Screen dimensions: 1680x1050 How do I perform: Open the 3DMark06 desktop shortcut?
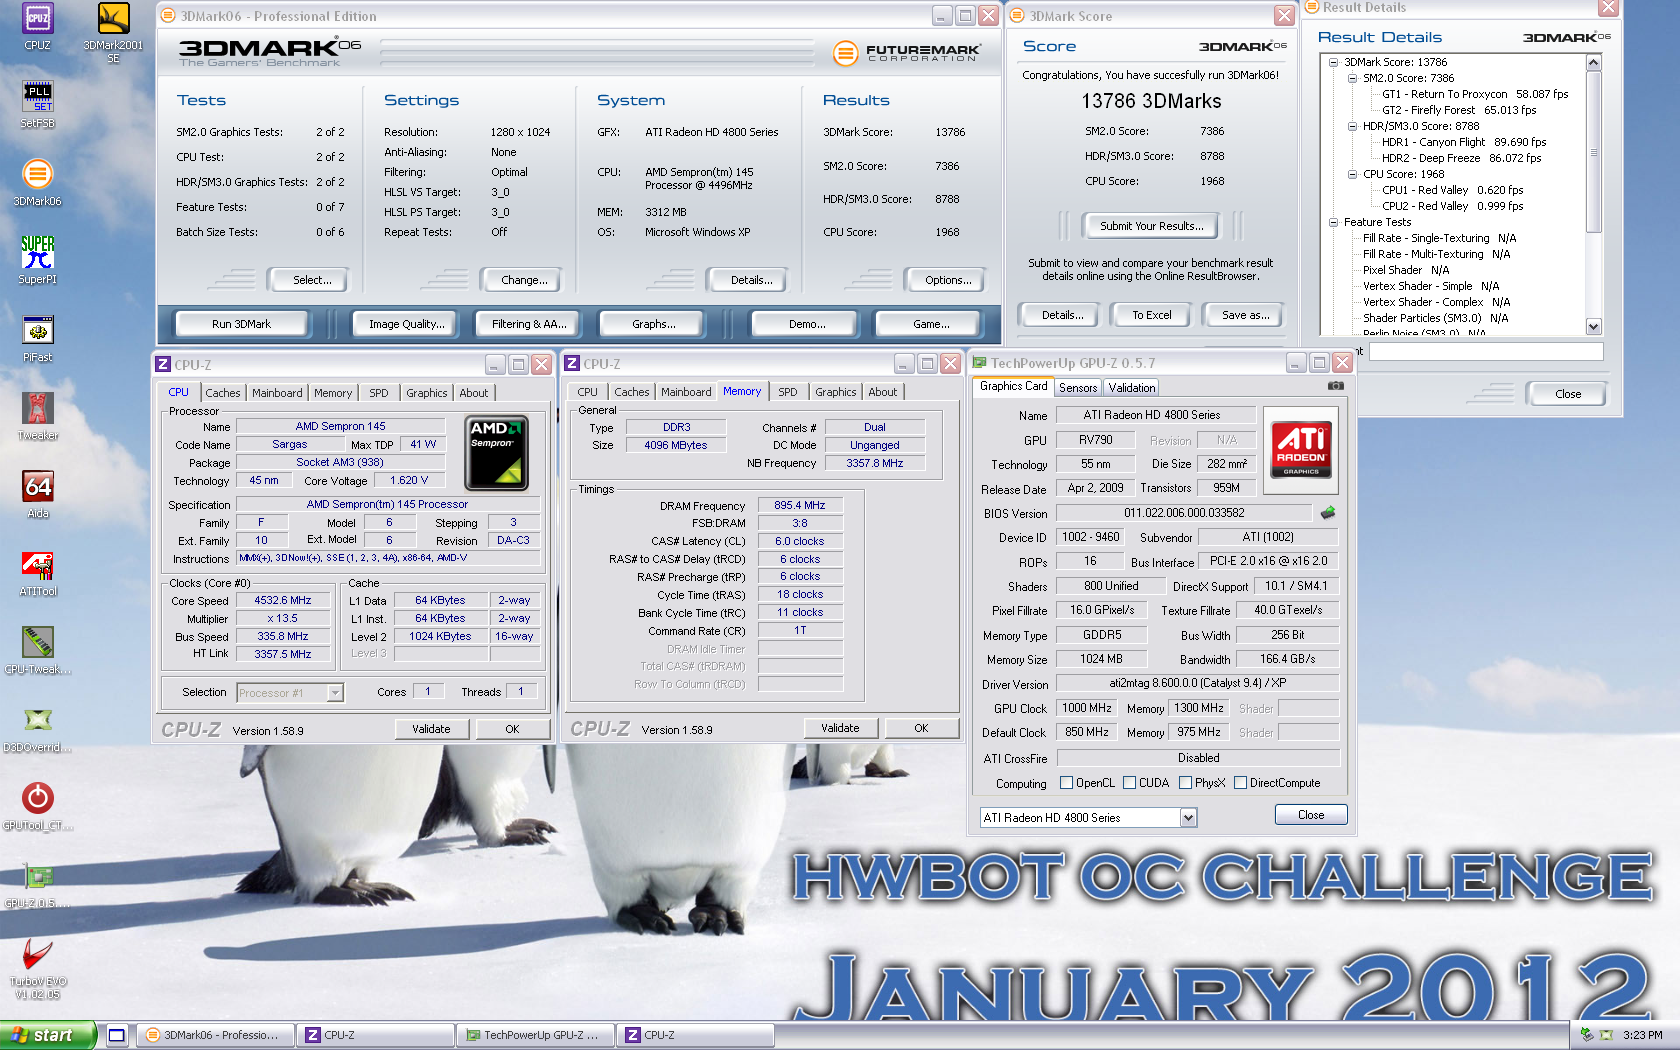(x=37, y=183)
